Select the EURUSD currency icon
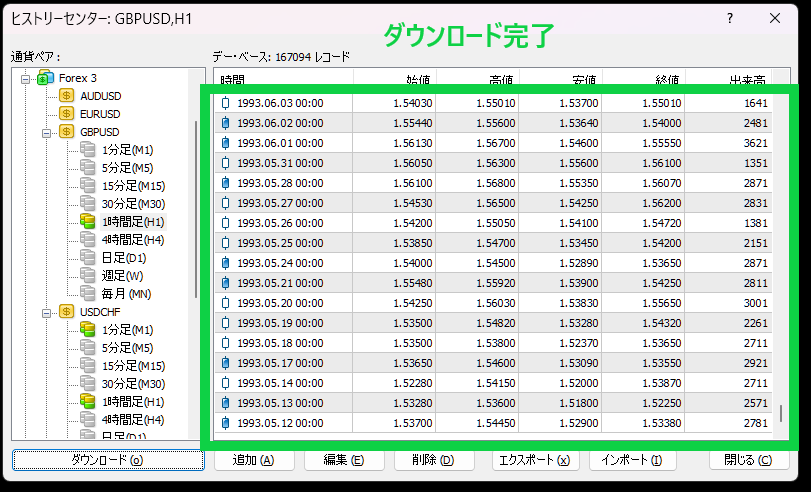 coord(67,113)
